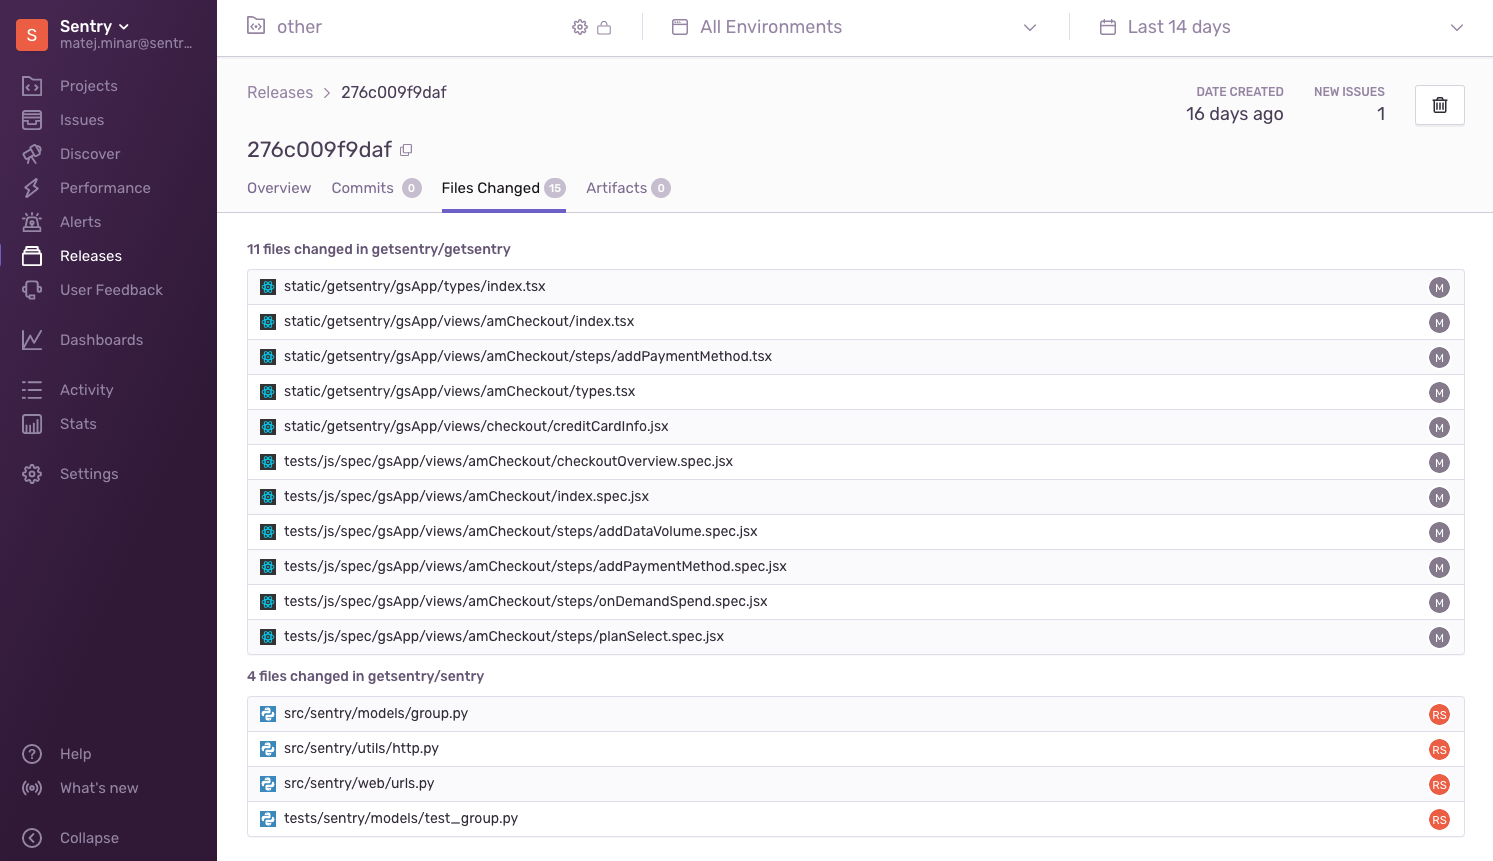The width and height of the screenshot is (1493, 861).
Task: Open the Performance label in sidebar
Action: 105,188
